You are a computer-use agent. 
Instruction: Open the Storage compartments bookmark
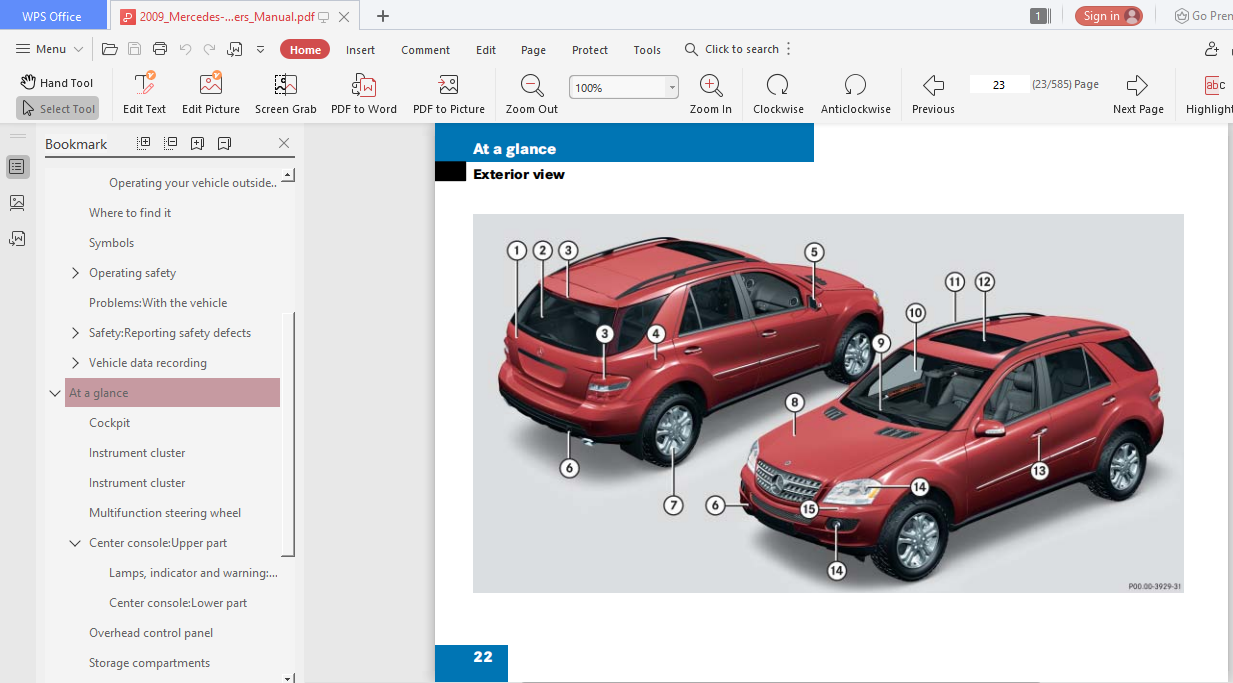(x=150, y=663)
